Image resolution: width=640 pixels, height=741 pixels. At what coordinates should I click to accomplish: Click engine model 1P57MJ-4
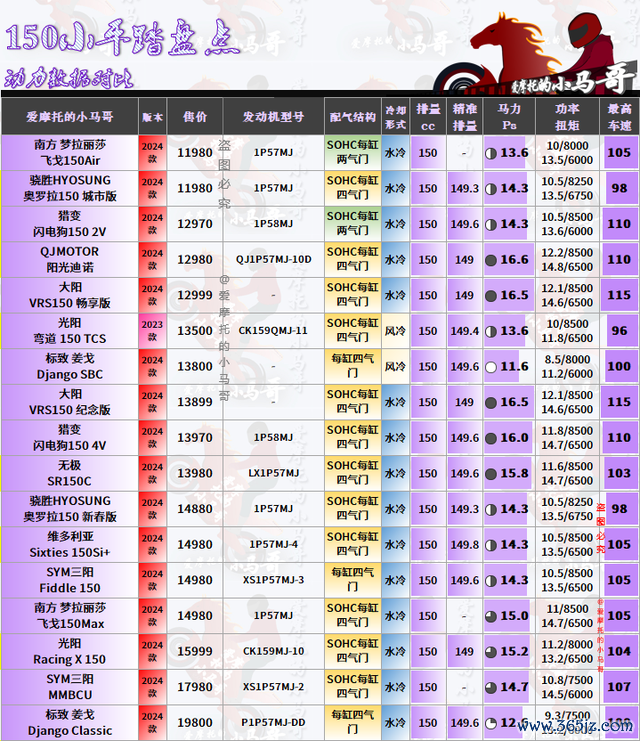pos(274,544)
